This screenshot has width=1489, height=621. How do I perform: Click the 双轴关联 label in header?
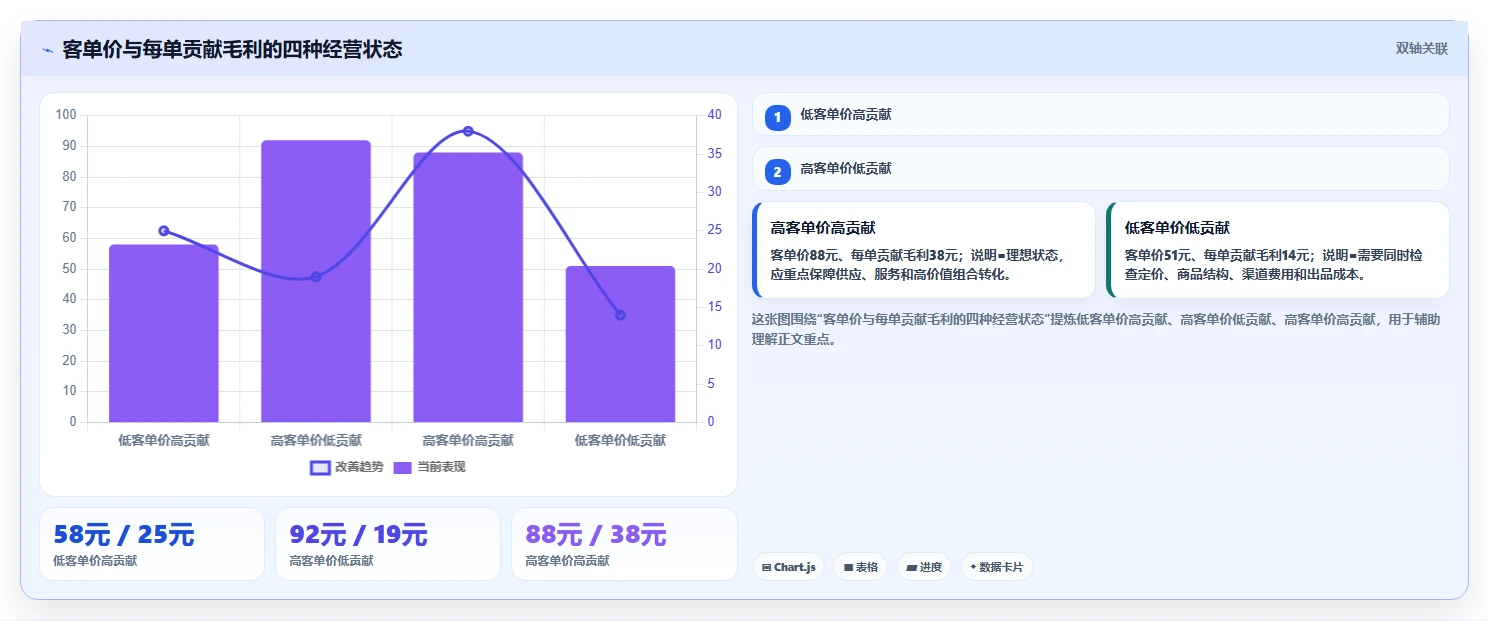[1421, 48]
